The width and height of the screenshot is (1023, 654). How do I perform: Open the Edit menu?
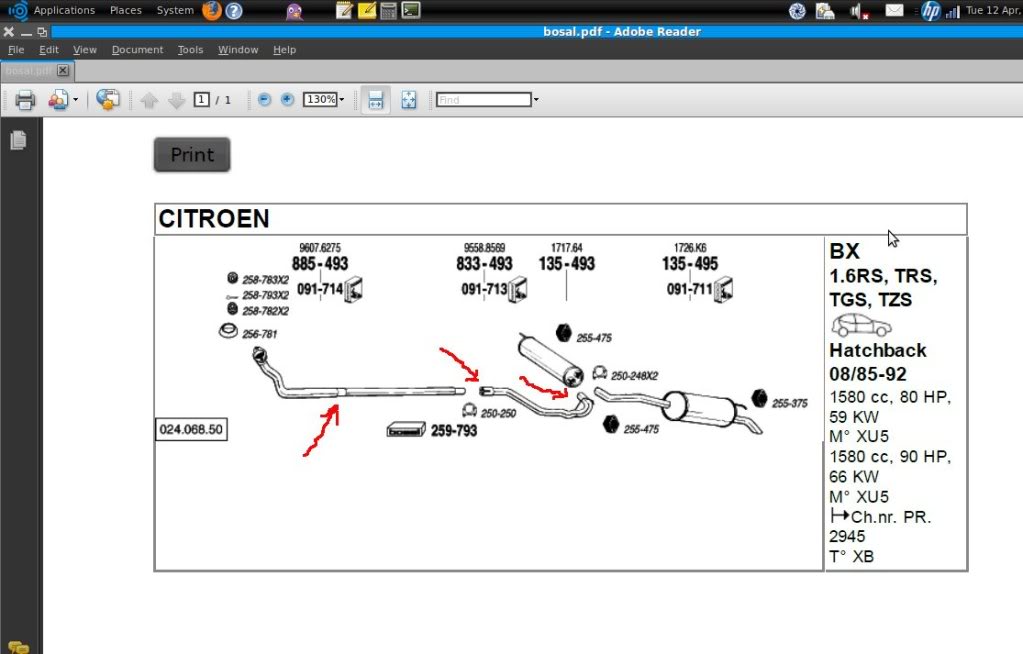(48, 50)
